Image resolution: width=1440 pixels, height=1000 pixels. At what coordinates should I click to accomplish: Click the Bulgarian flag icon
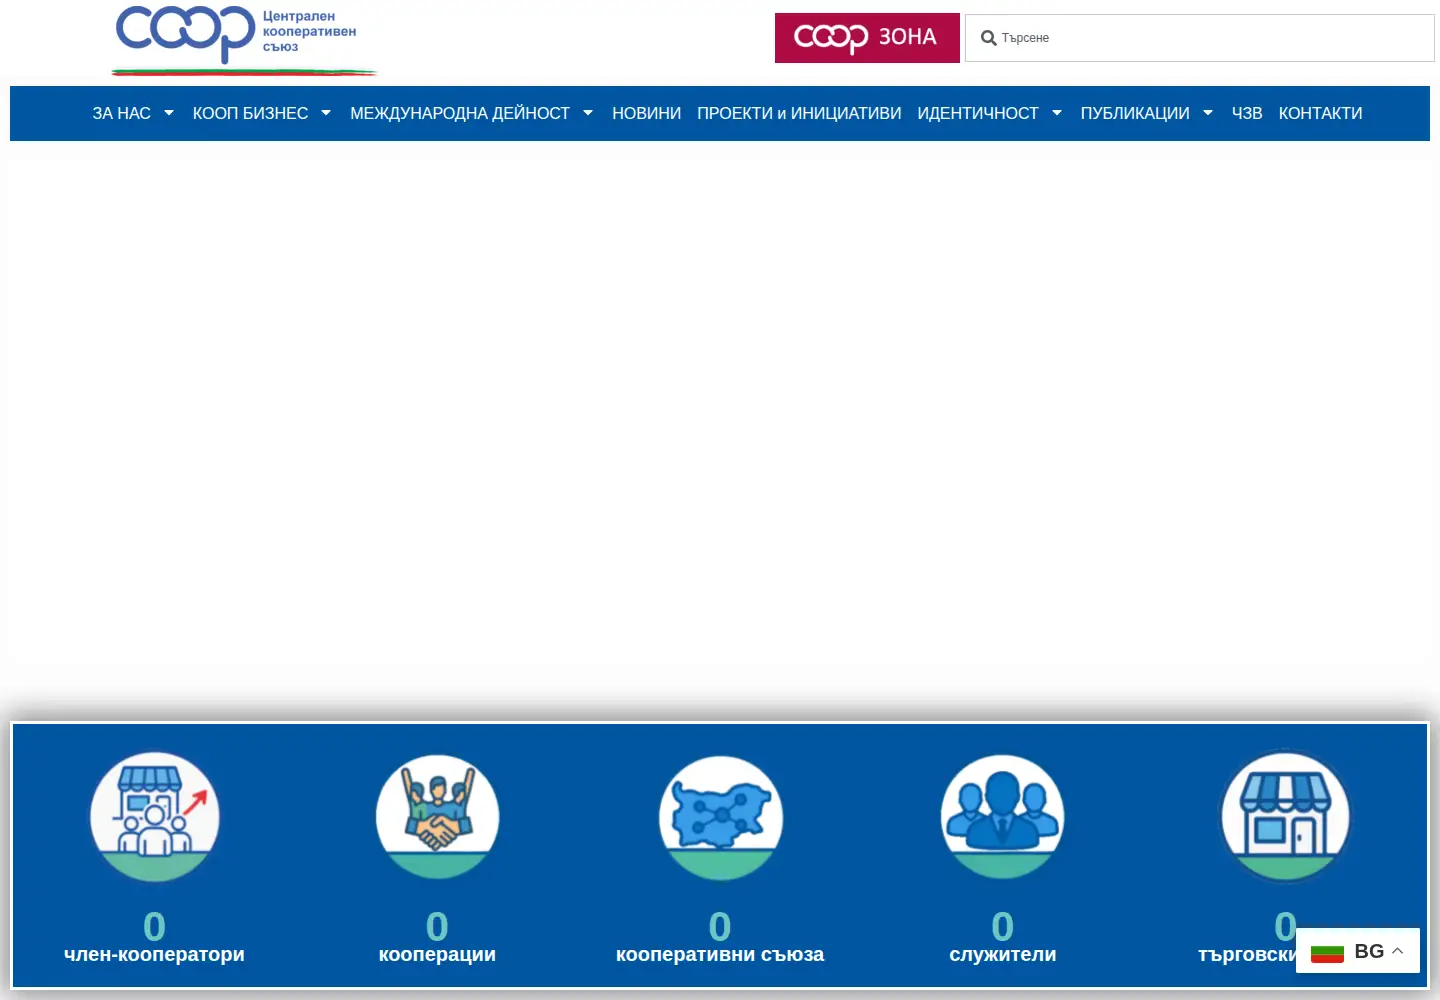coord(1327,952)
